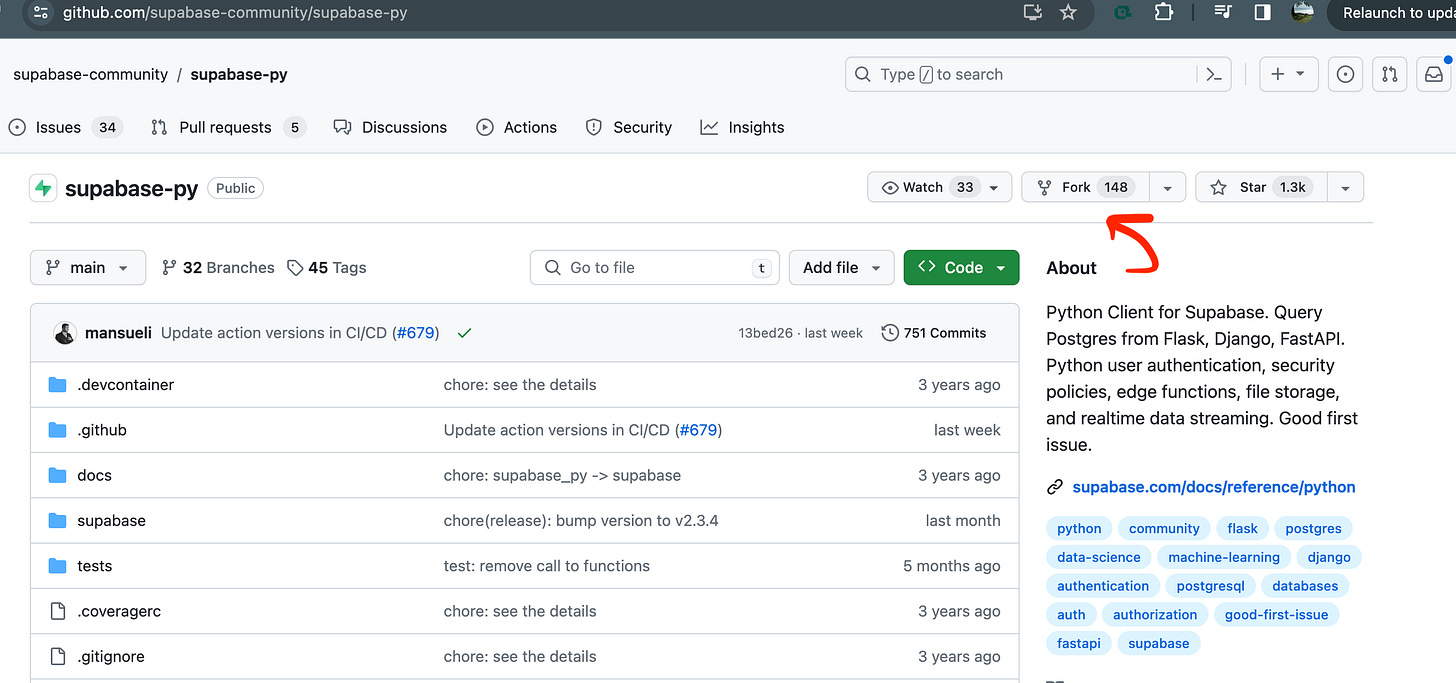Click mansueli's avatar in the commit row

65,333
